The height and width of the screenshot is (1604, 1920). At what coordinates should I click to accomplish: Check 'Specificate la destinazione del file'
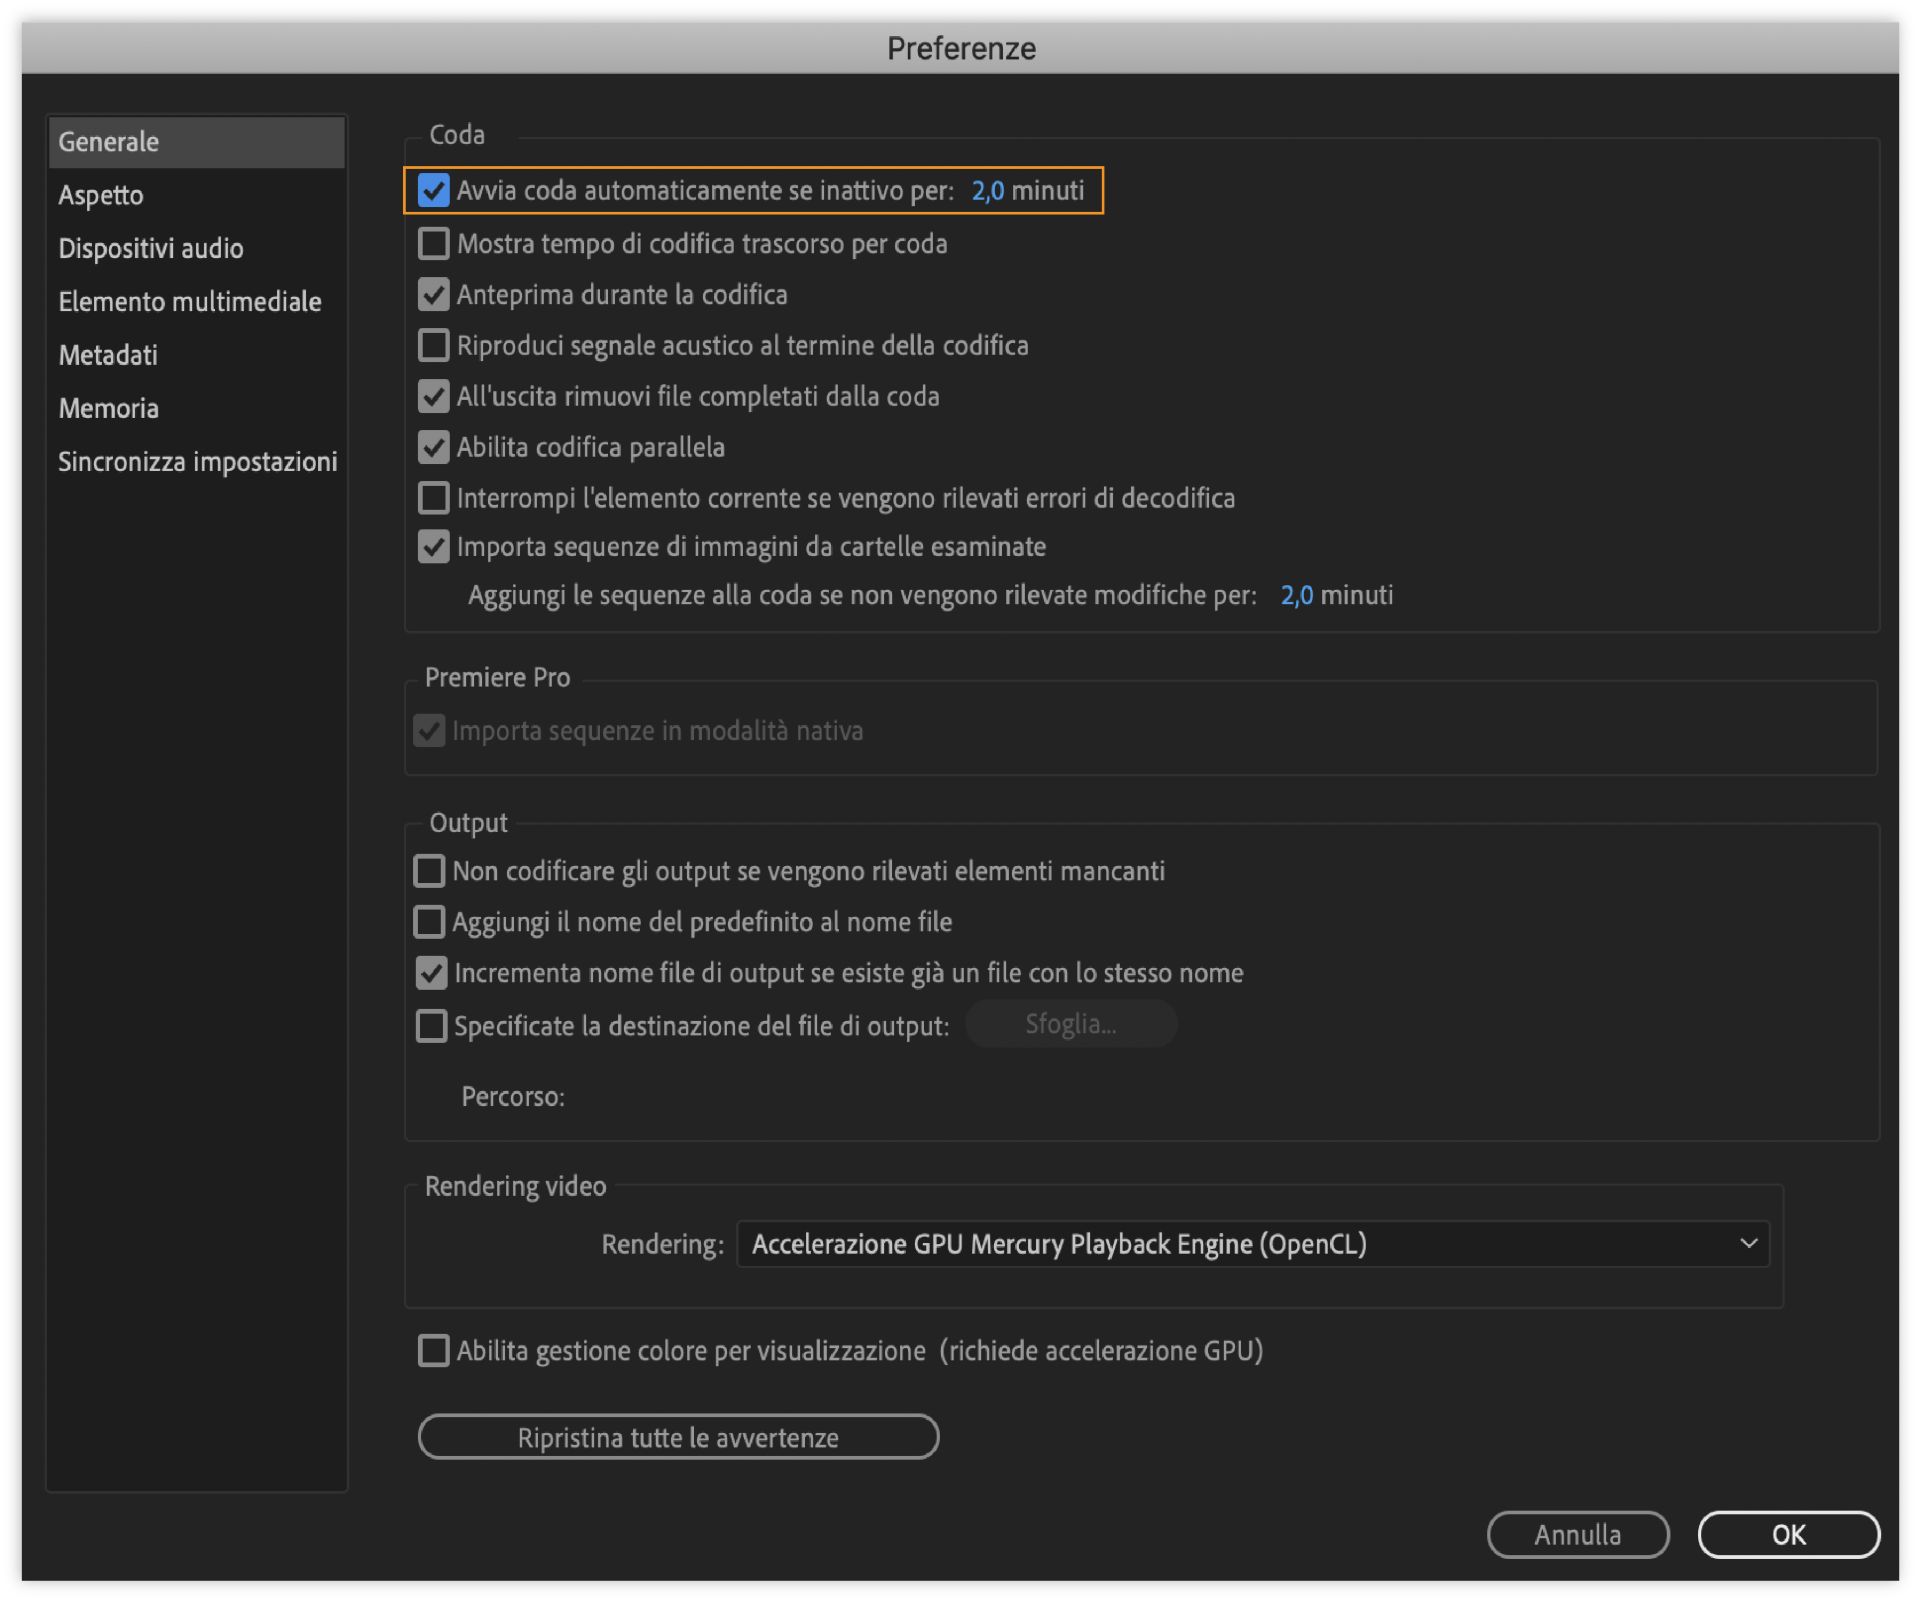431,1026
